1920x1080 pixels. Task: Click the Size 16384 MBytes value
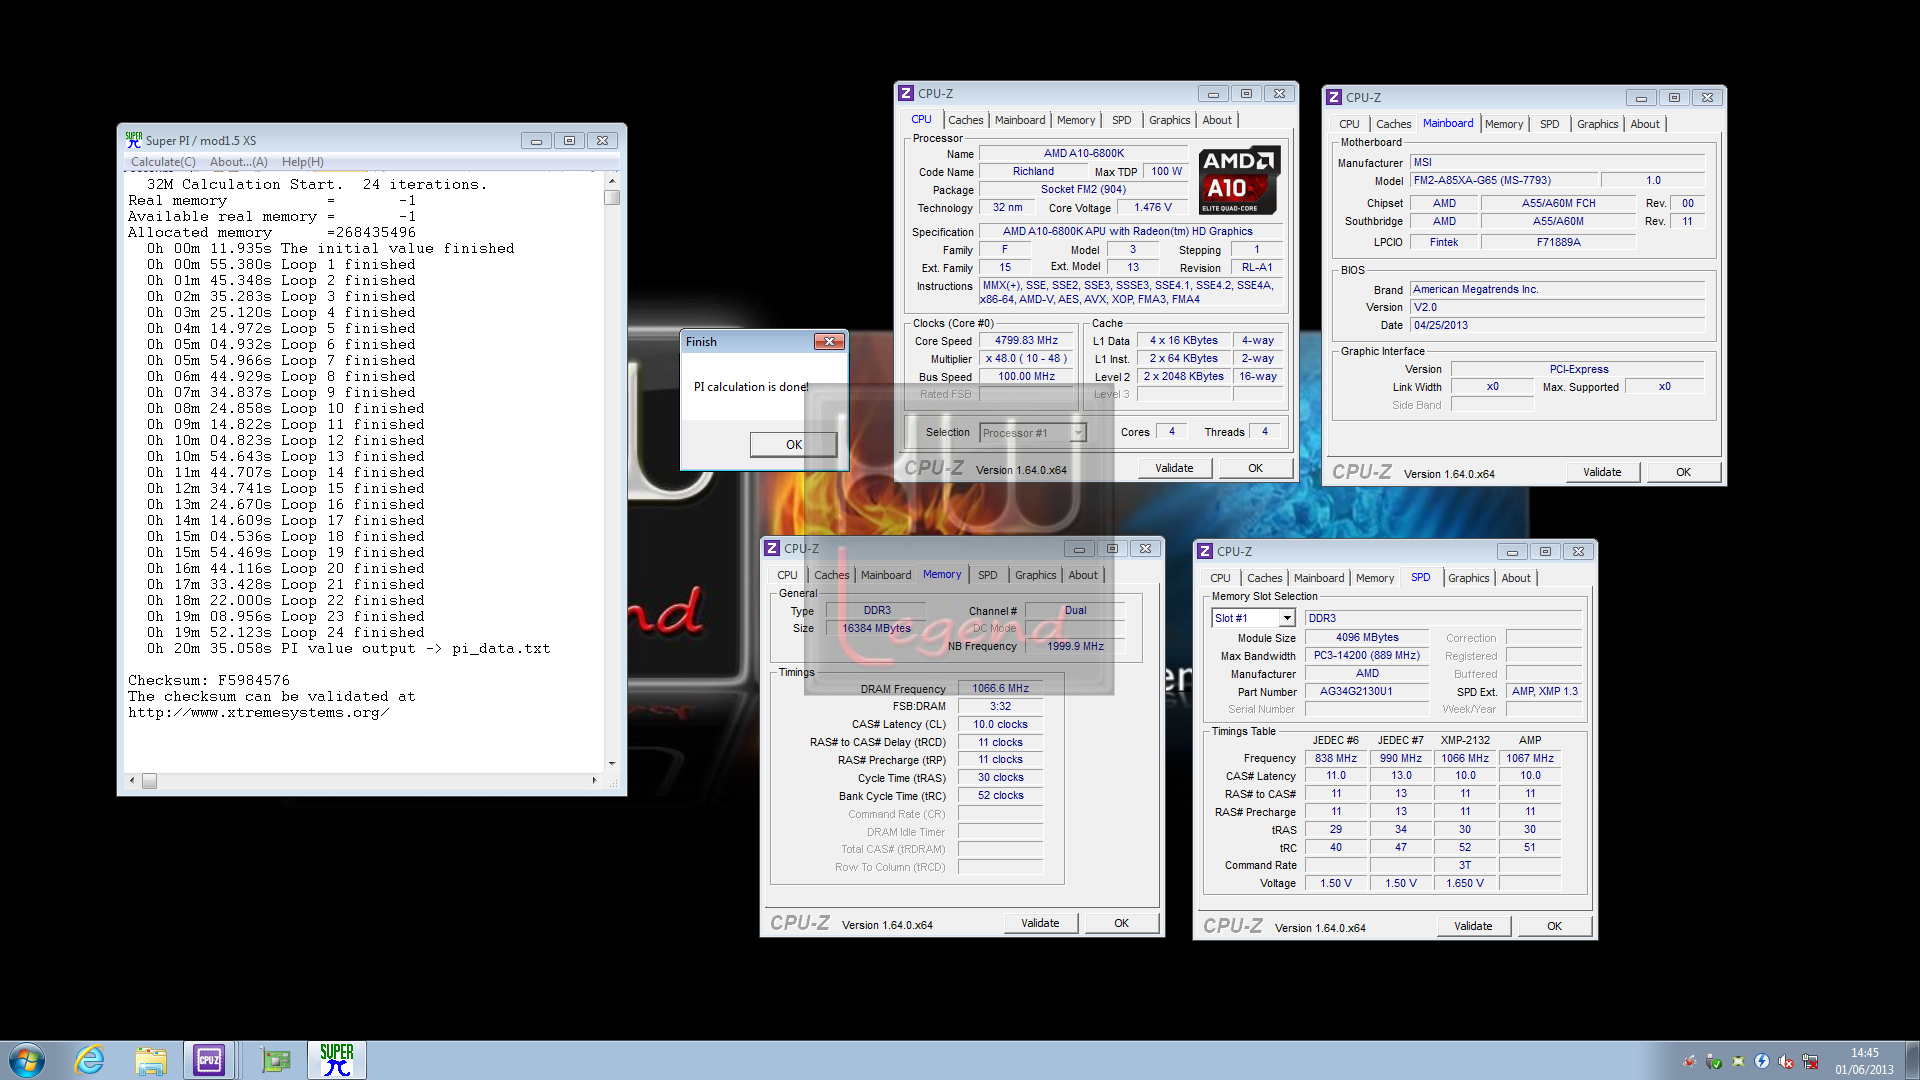pyautogui.click(x=876, y=628)
